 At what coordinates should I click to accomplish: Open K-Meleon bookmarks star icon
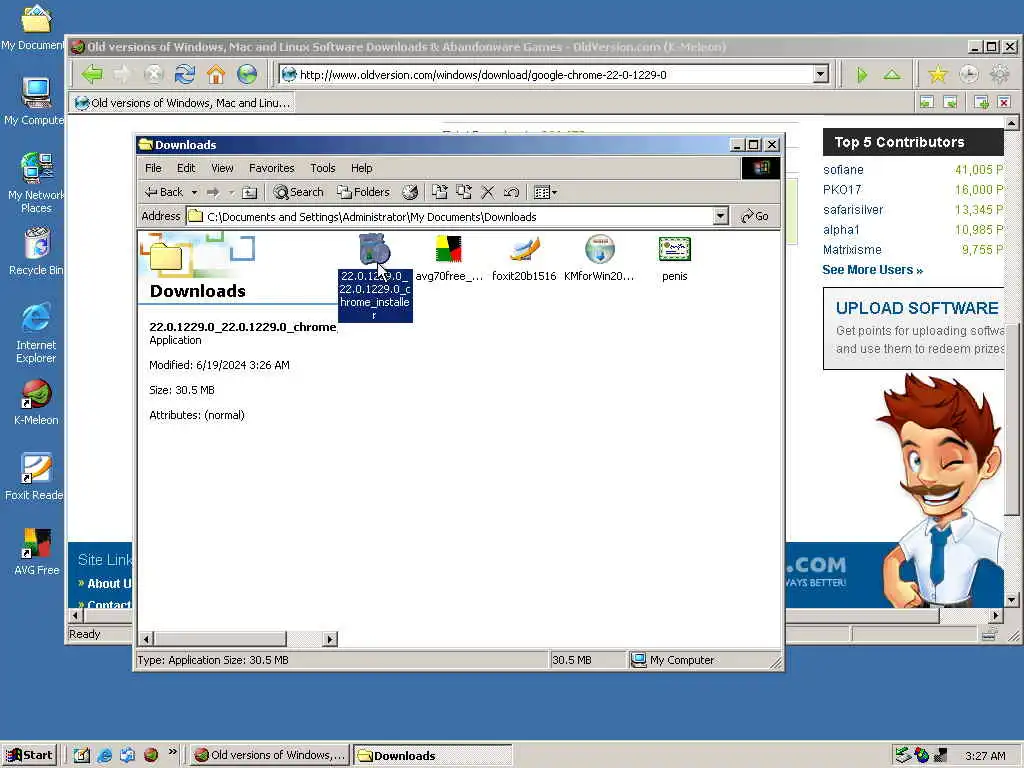click(x=938, y=75)
